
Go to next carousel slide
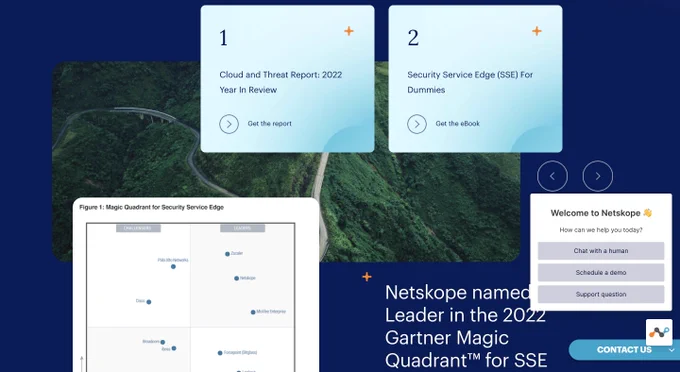click(x=598, y=176)
